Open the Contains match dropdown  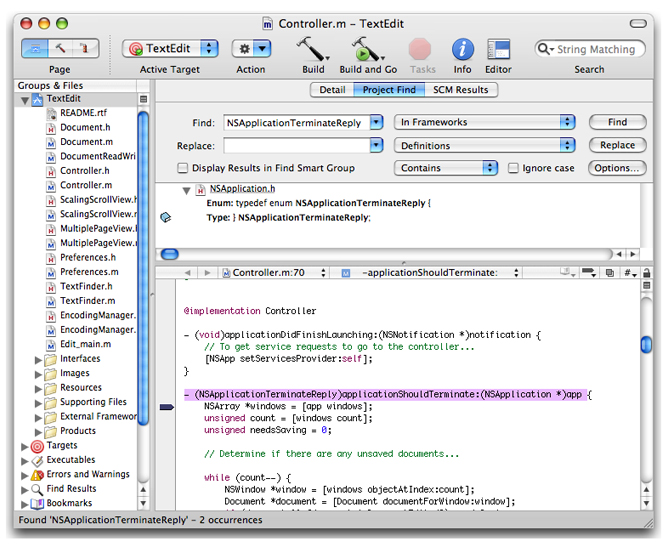[446, 168]
